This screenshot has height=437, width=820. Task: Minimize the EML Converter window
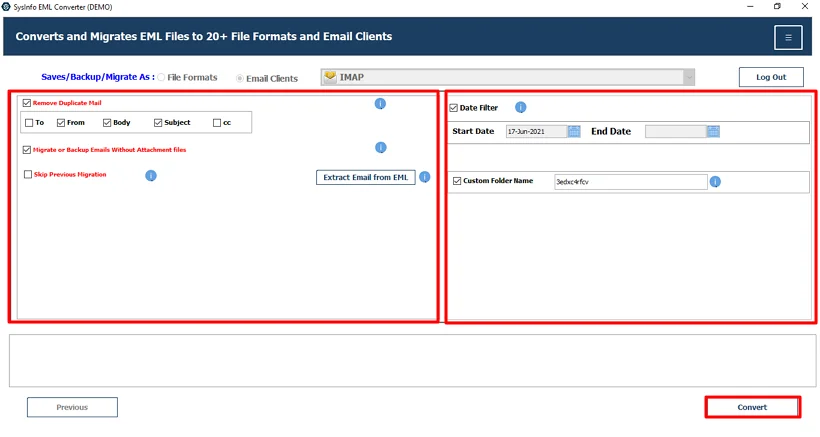(750, 7)
